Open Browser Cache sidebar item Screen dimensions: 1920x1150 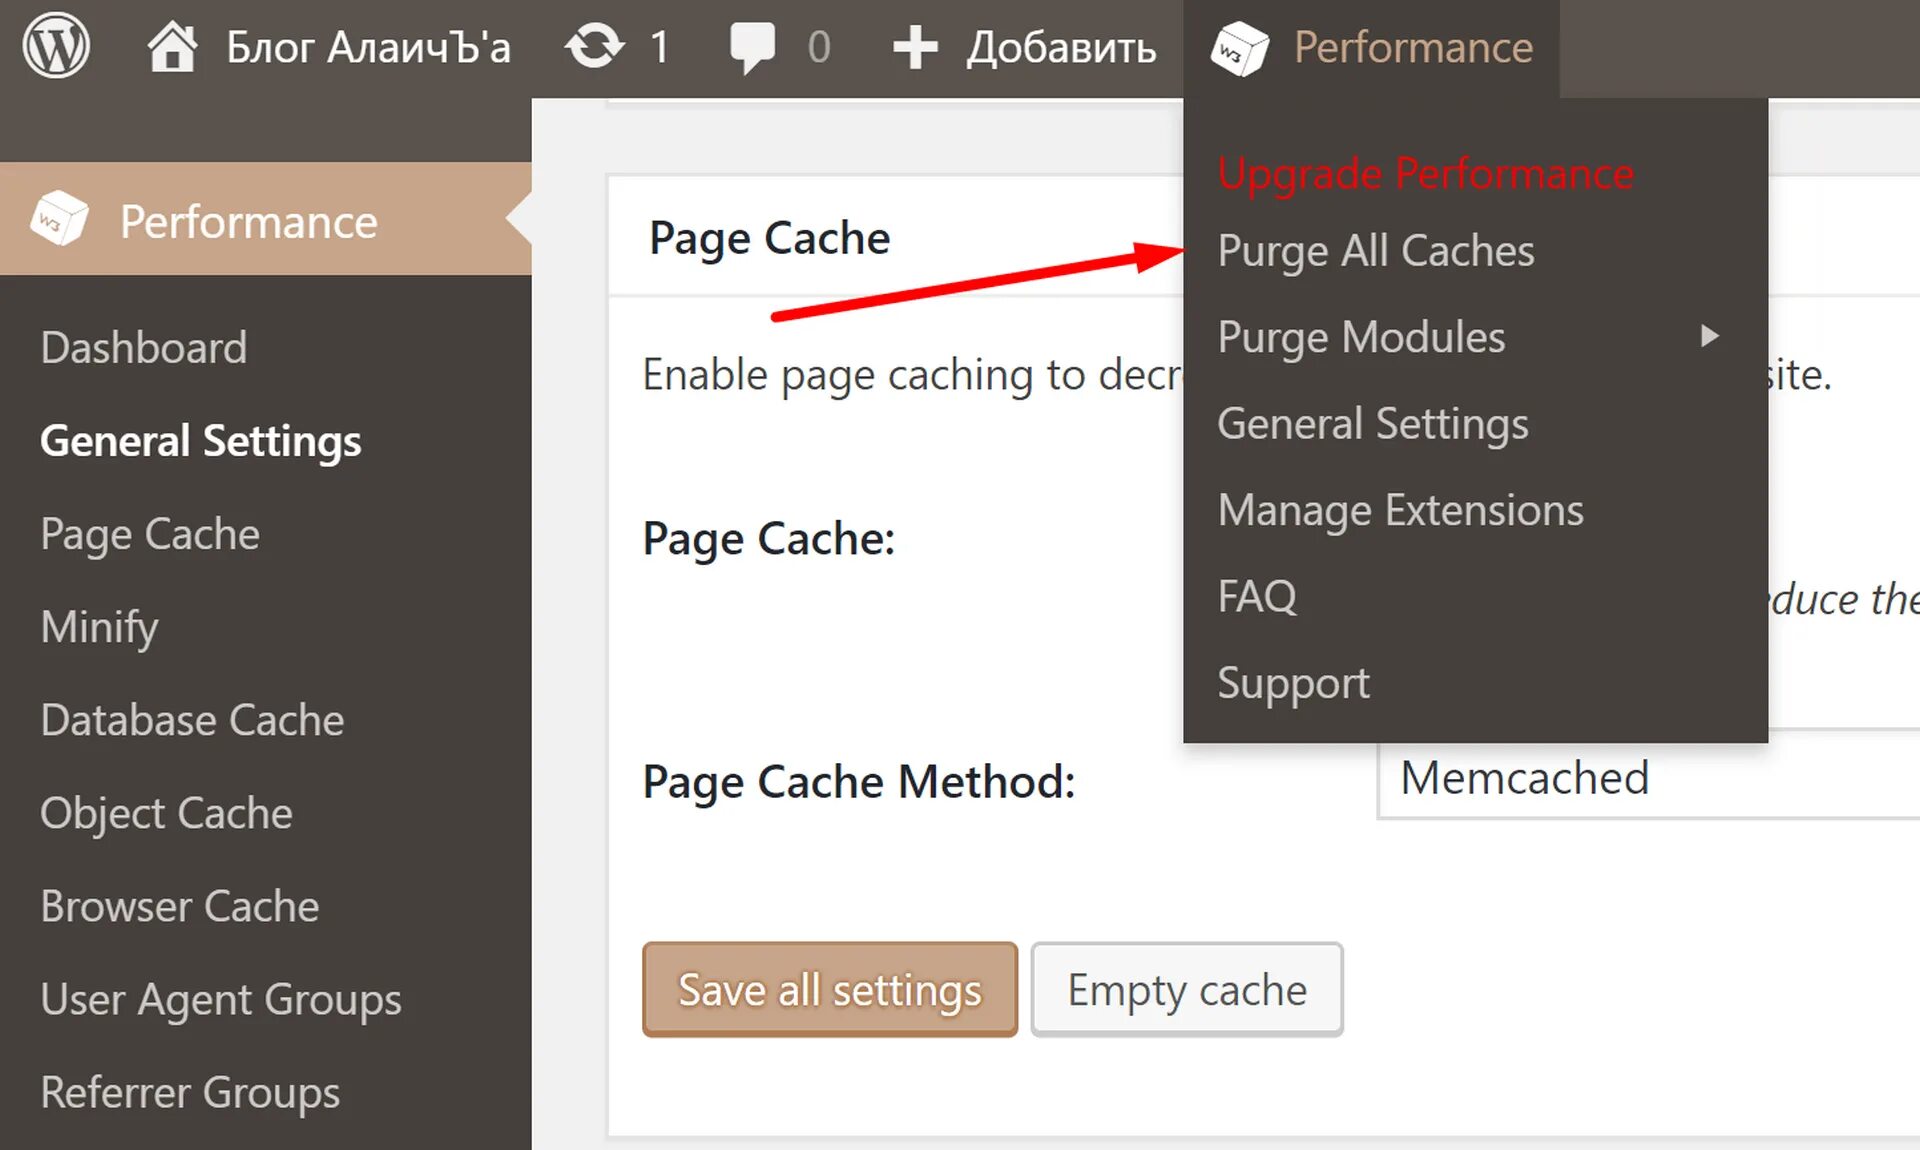(180, 906)
